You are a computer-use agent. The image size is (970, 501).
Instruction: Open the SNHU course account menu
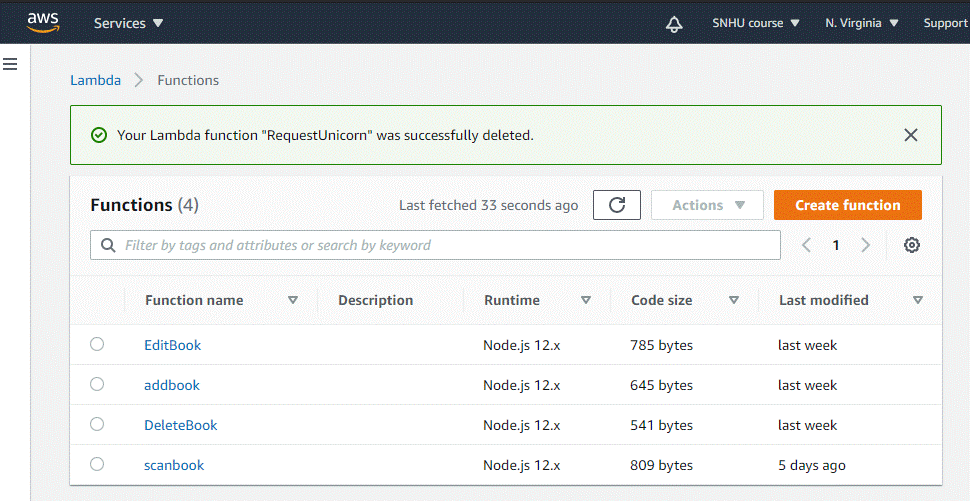755,23
